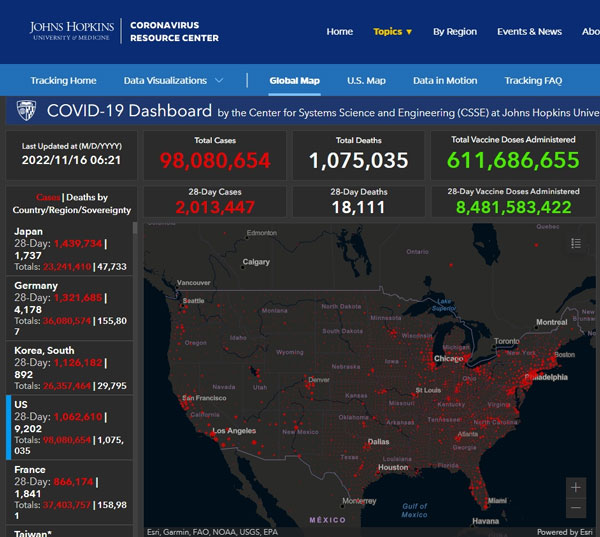Open Events & News navigation item

click(x=529, y=31)
